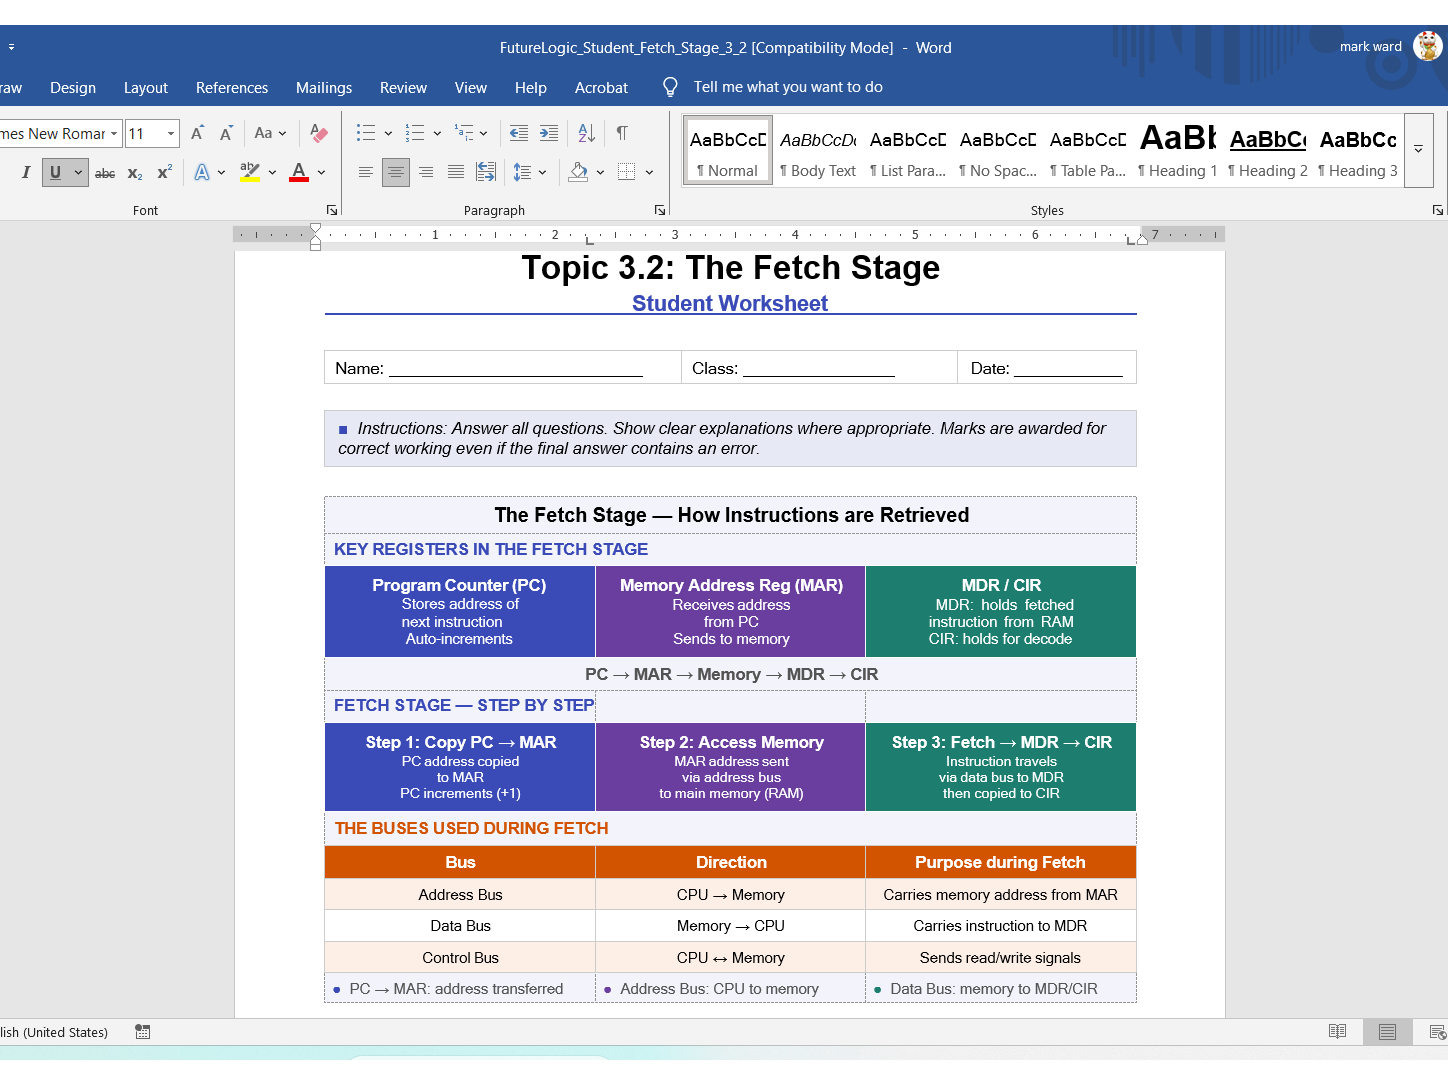Align text left
This screenshot has width=1448, height=1086.
tap(366, 172)
